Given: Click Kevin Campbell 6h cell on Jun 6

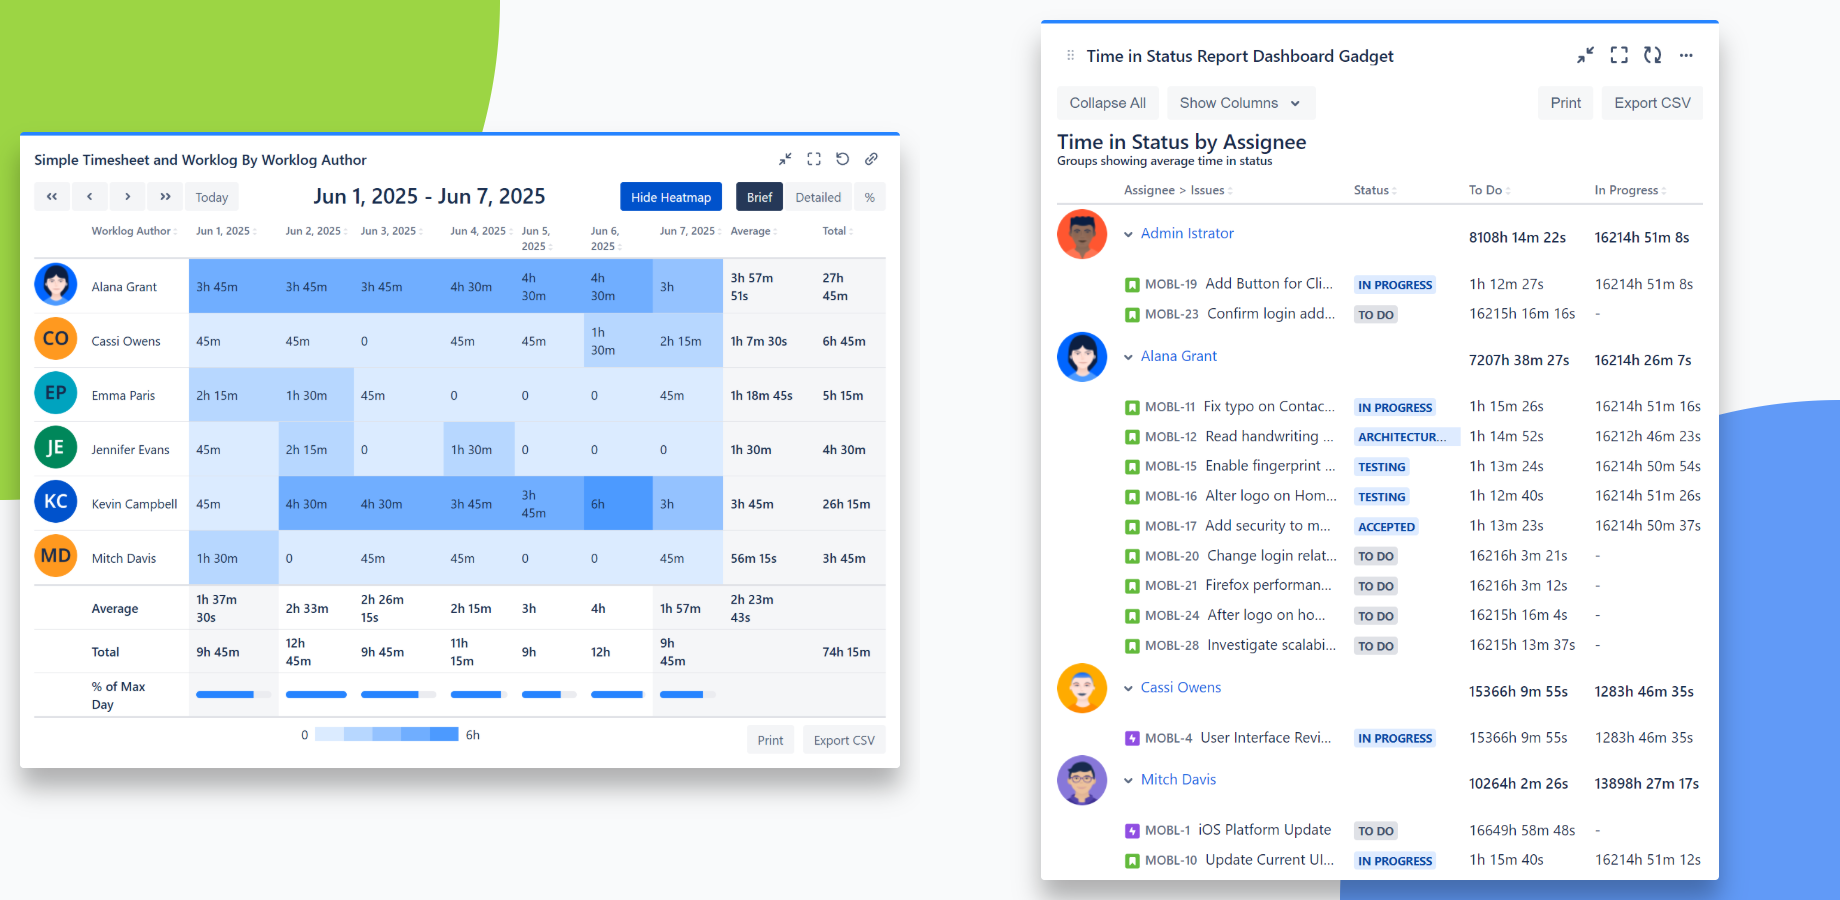Looking at the screenshot, I should [x=618, y=503].
